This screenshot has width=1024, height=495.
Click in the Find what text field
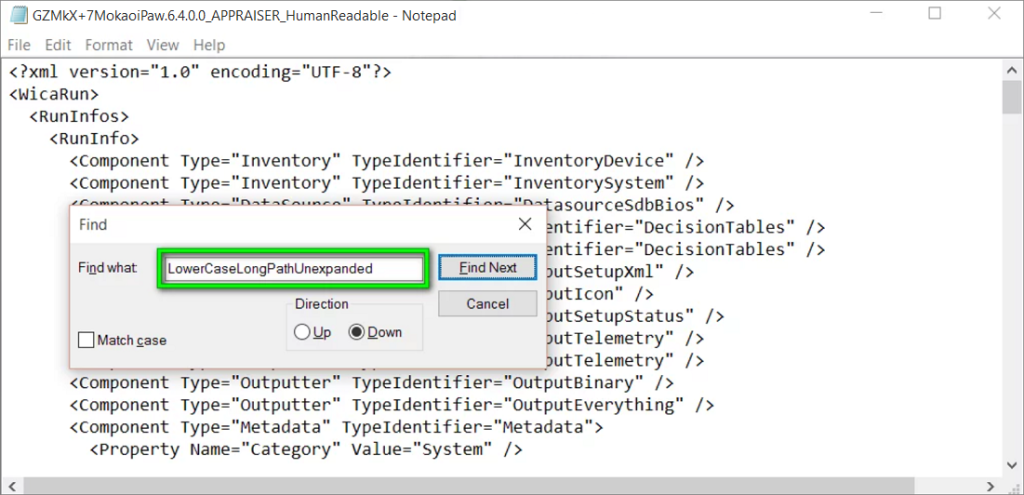tap(294, 269)
